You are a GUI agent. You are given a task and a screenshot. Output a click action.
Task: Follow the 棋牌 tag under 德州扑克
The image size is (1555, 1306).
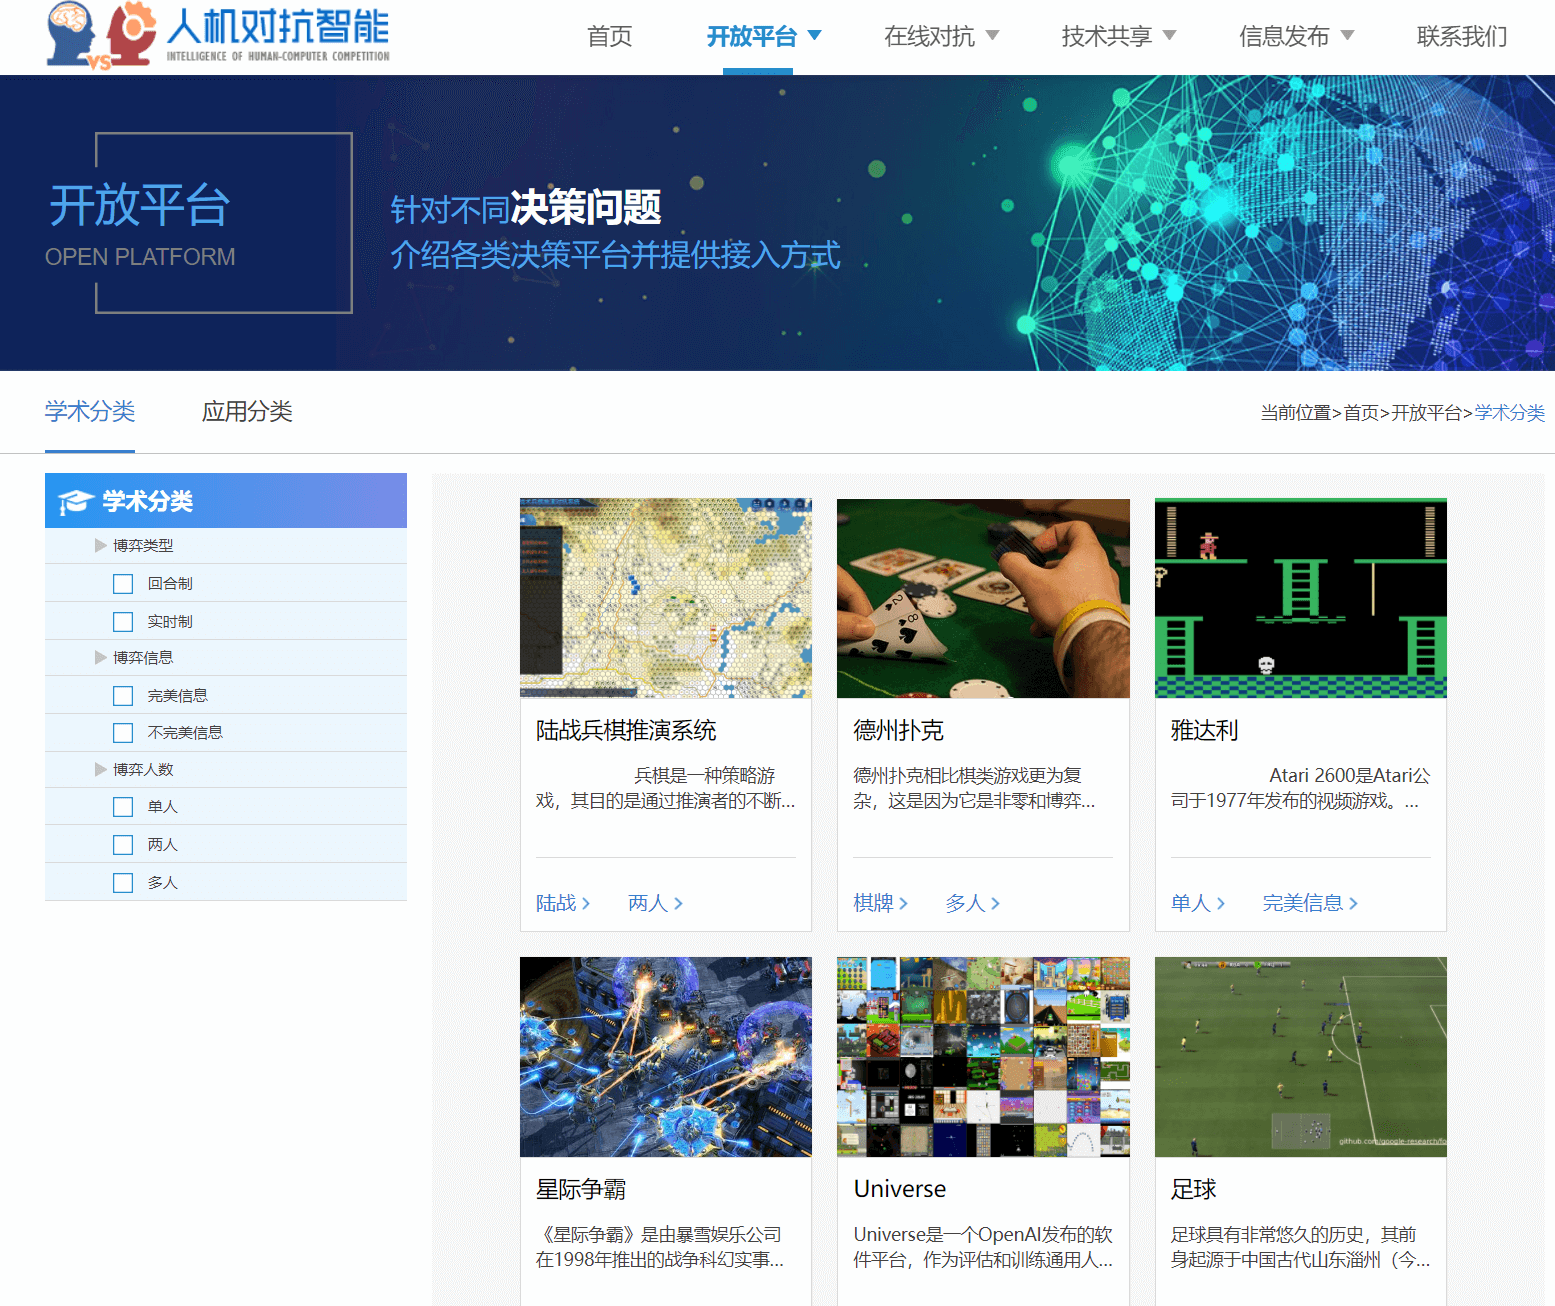coord(872,903)
